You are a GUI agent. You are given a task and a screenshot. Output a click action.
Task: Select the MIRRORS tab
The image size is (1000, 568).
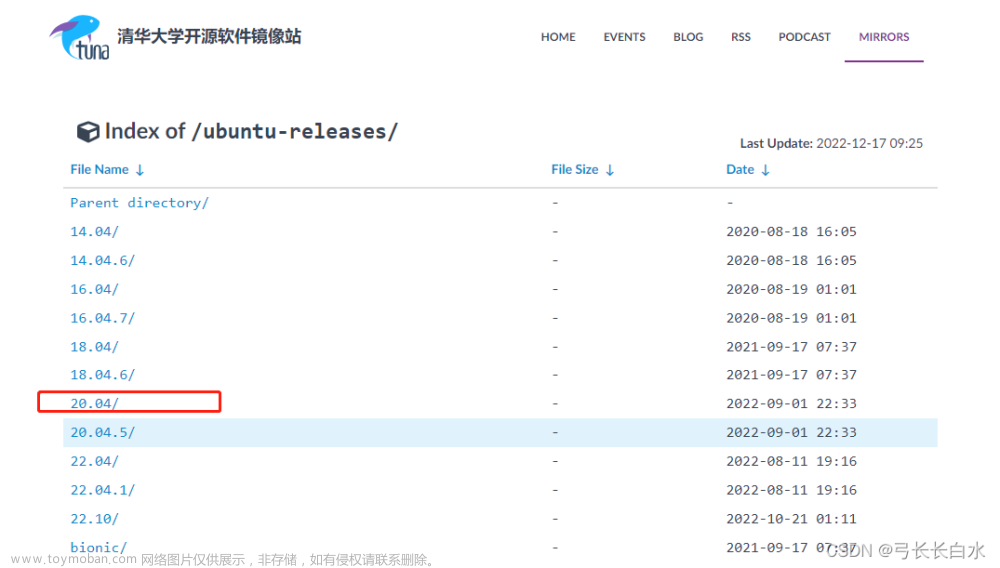pos(884,37)
